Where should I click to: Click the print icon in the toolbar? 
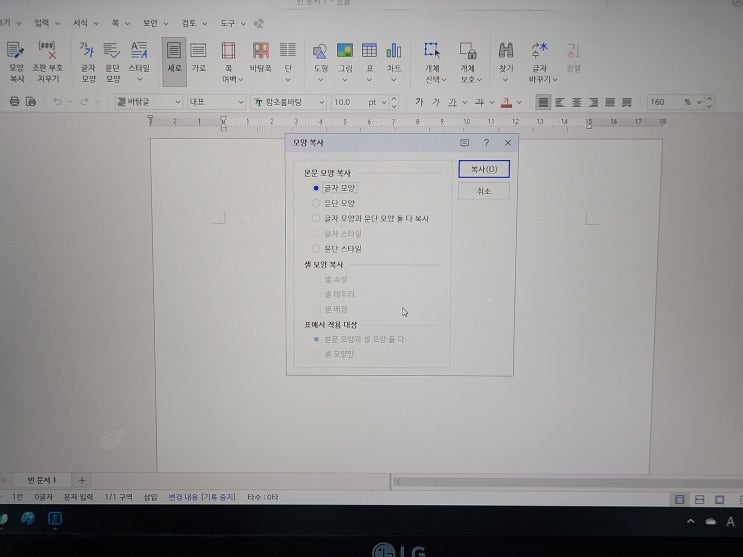(15, 101)
